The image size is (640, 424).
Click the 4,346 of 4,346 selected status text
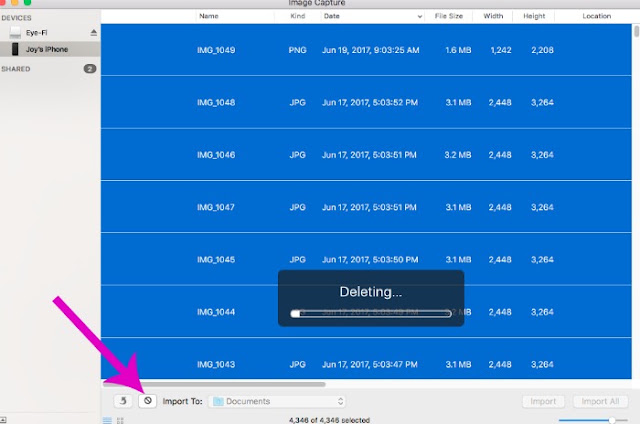pos(329,420)
